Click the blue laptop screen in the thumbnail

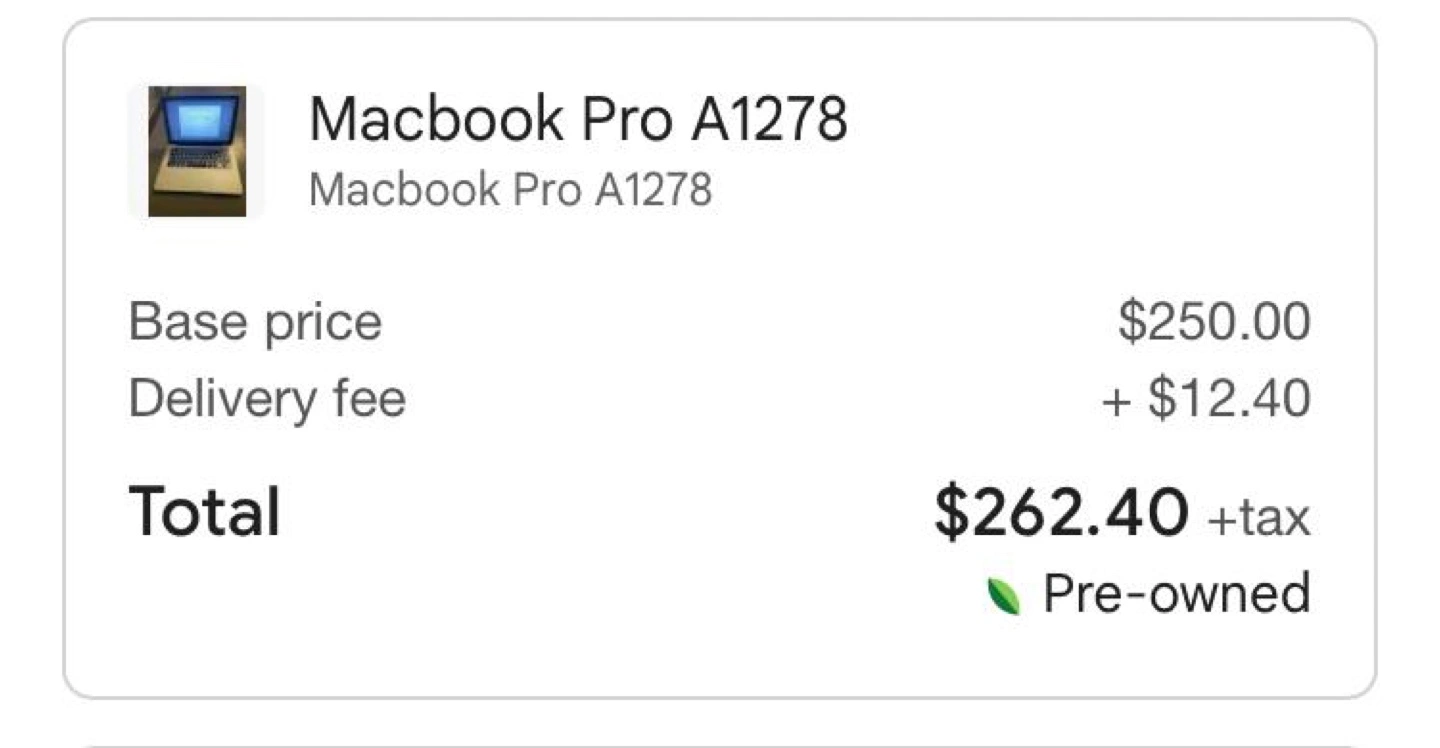coord(201,119)
